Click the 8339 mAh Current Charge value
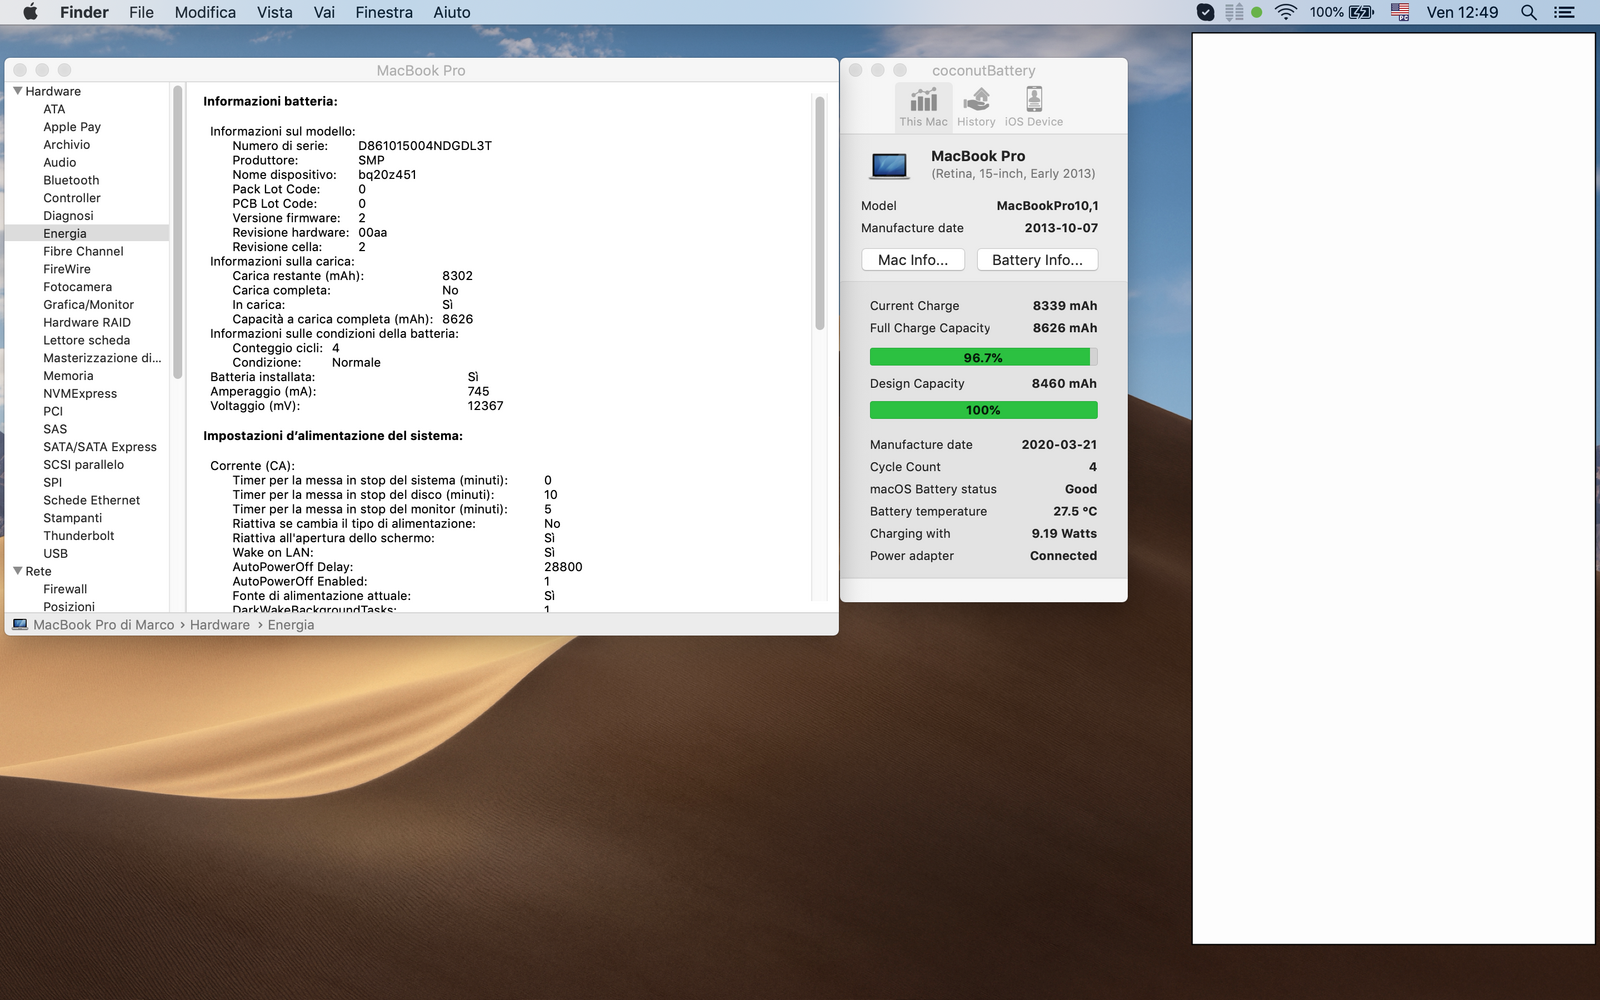Image resolution: width=1600 pixels, height=1000 pixels. click(1064, 305)
